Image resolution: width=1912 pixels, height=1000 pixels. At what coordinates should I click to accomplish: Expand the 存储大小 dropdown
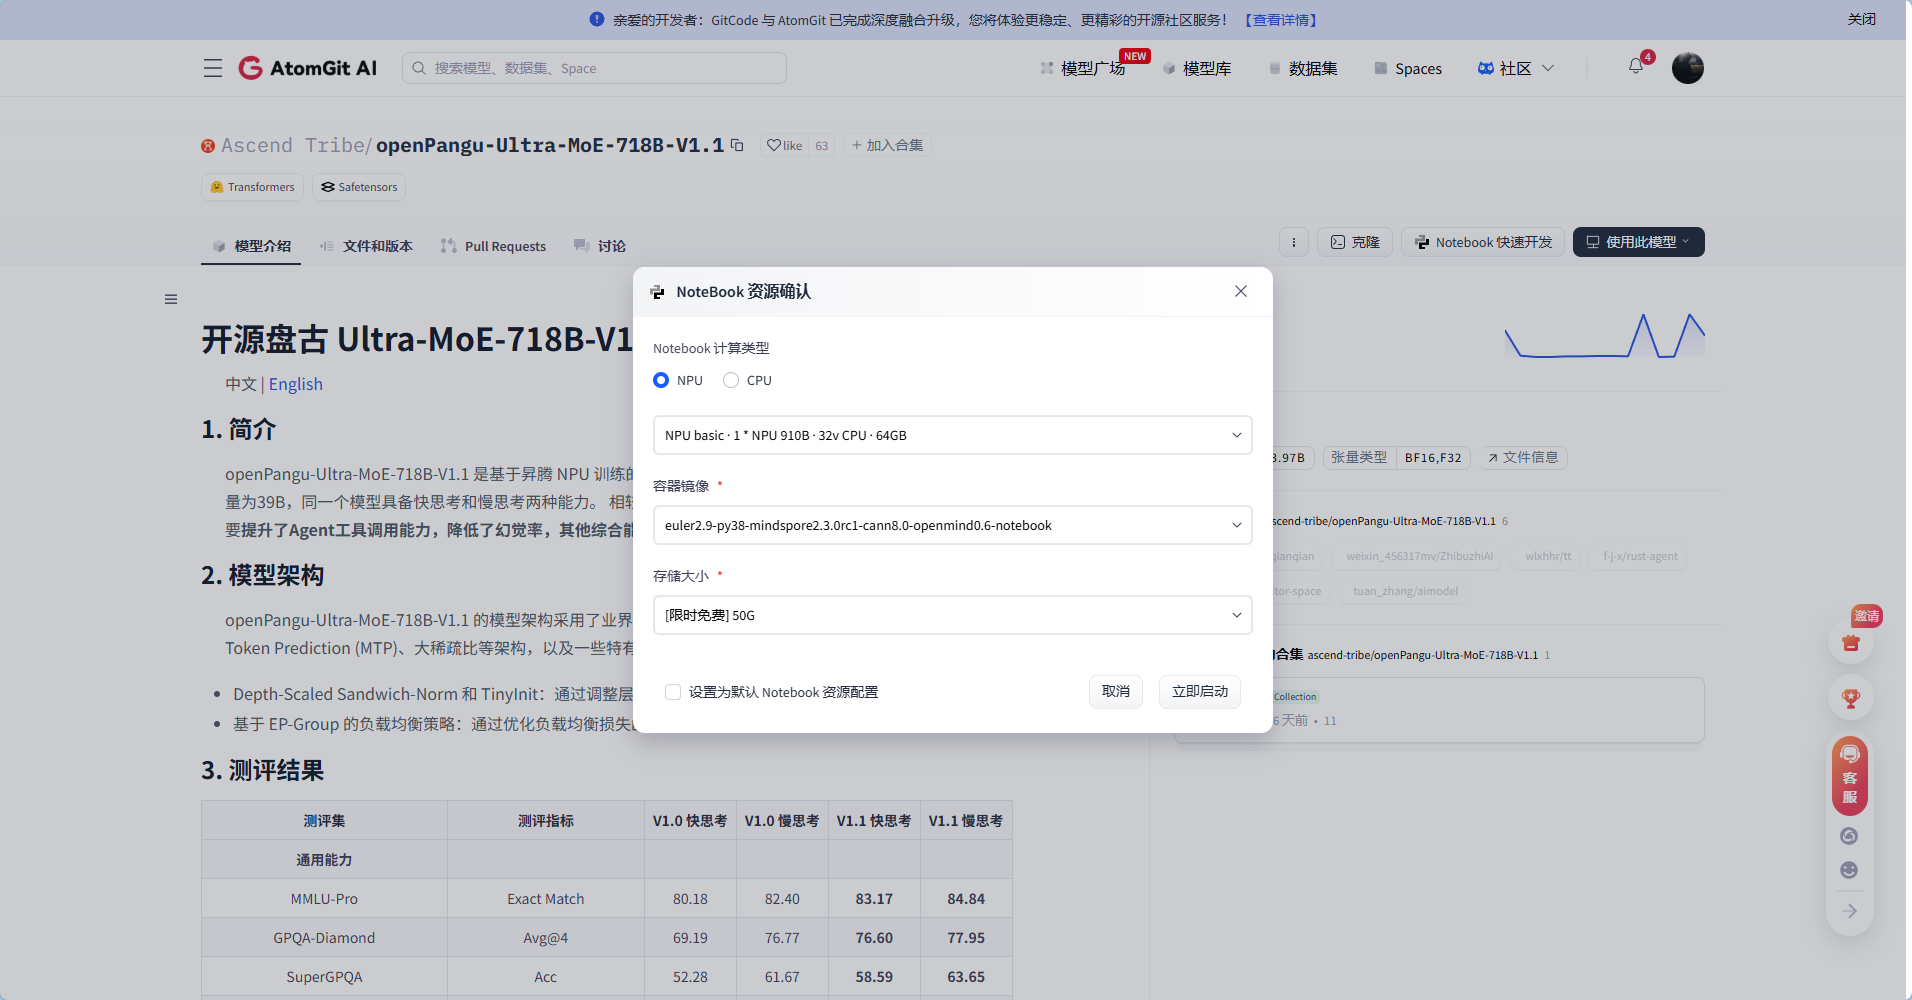tap(952, 615)
